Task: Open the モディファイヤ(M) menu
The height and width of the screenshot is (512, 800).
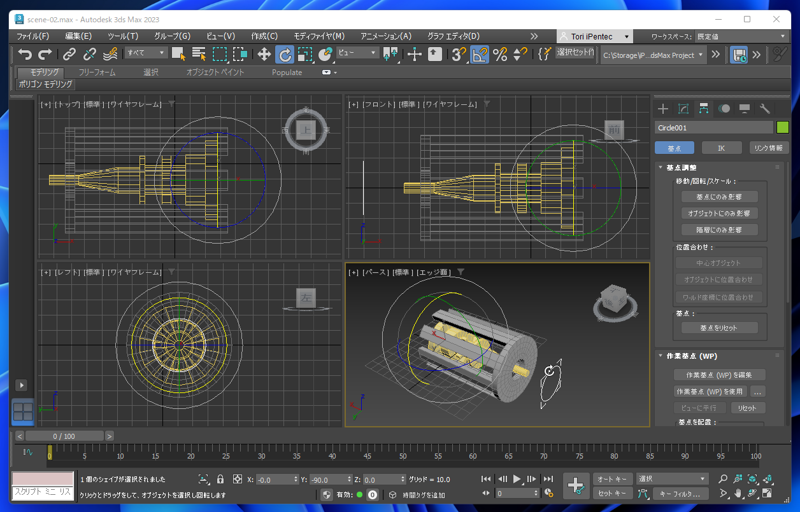Action: (x=319, y=36)
